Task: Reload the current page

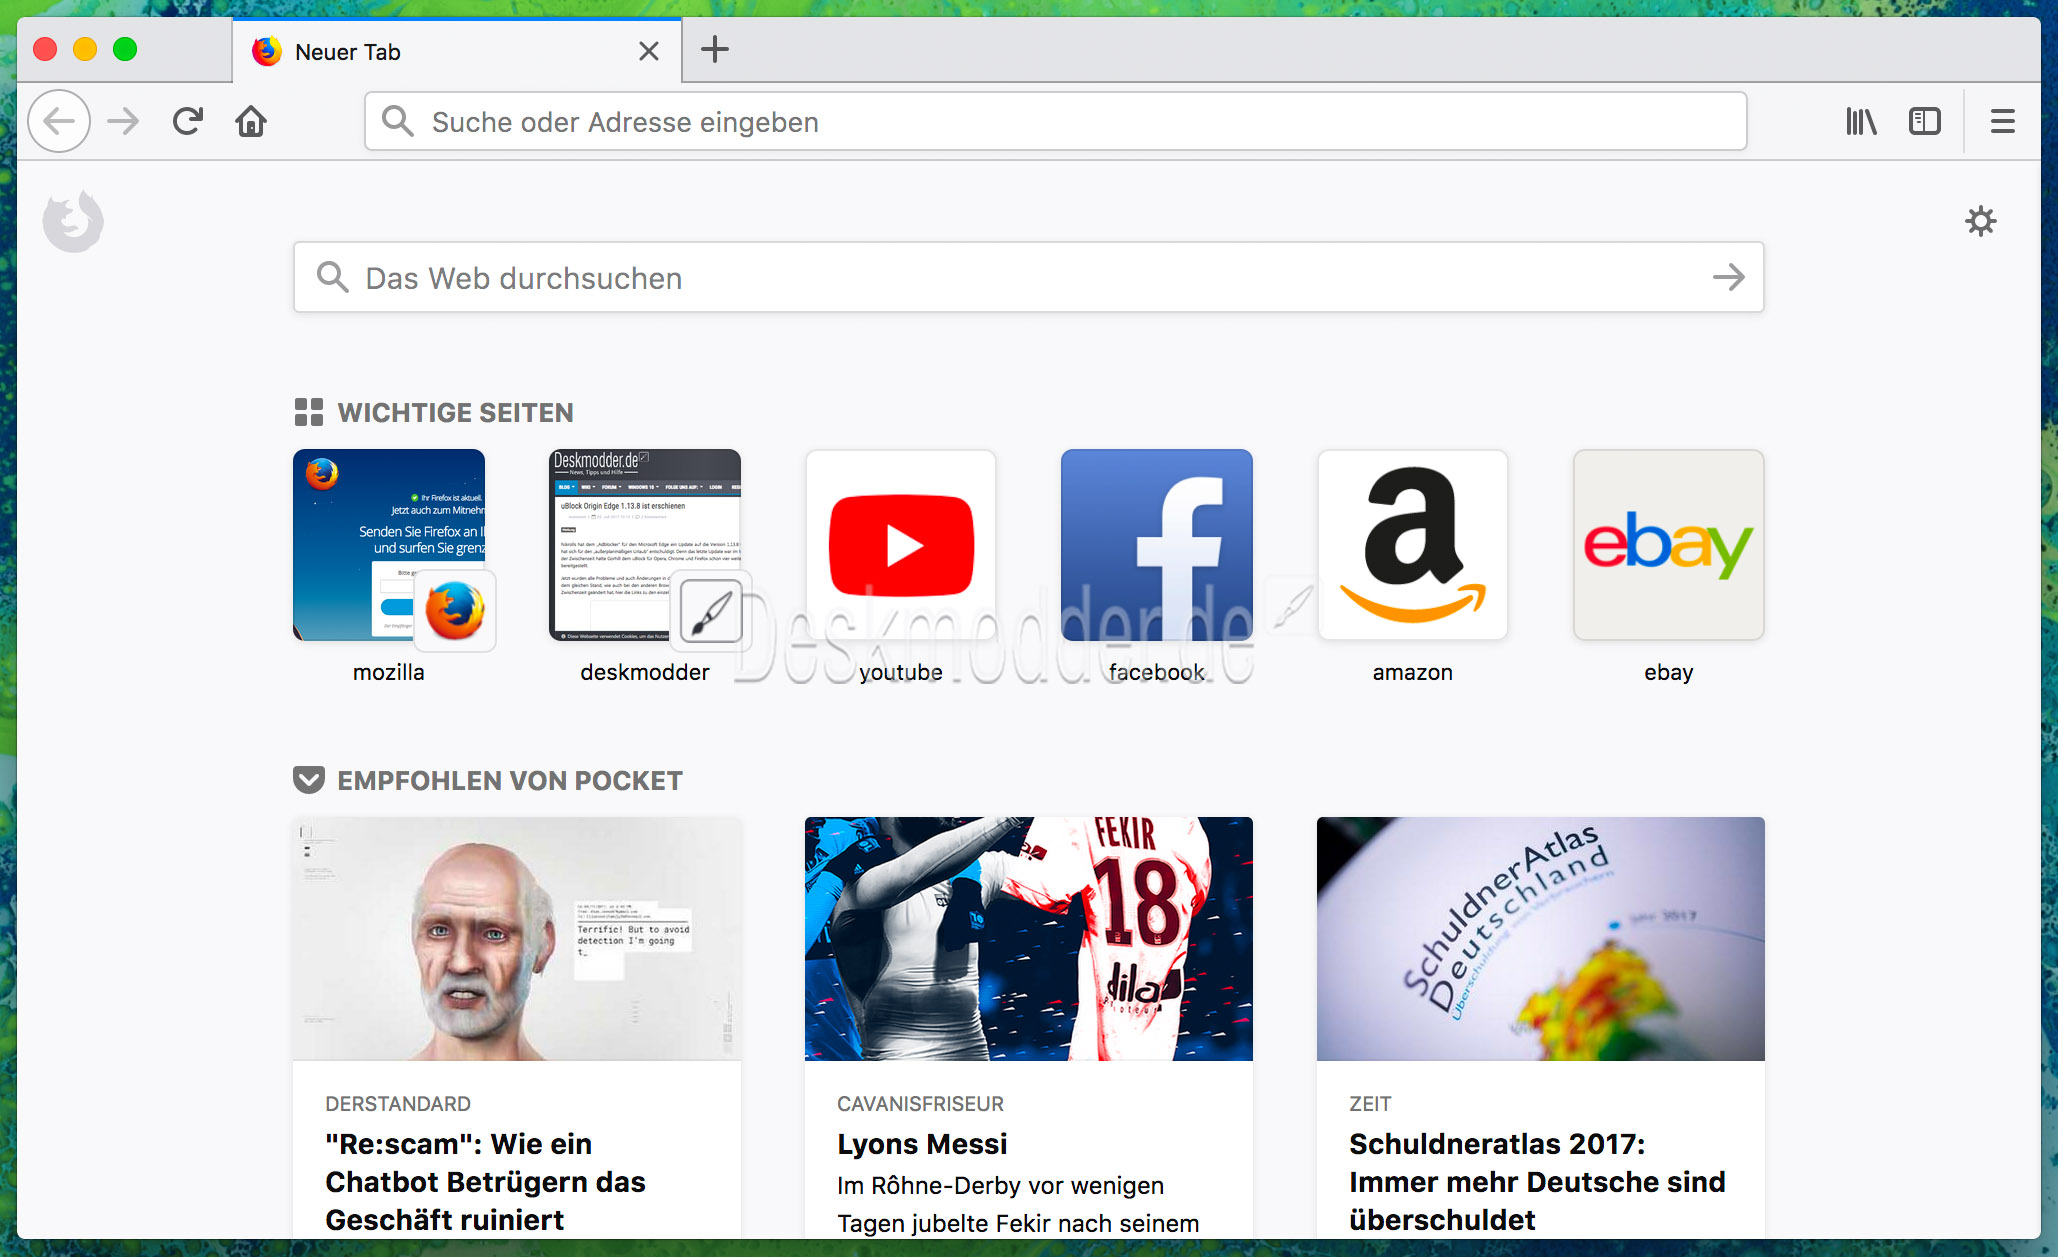Action: tap(187, 122)
